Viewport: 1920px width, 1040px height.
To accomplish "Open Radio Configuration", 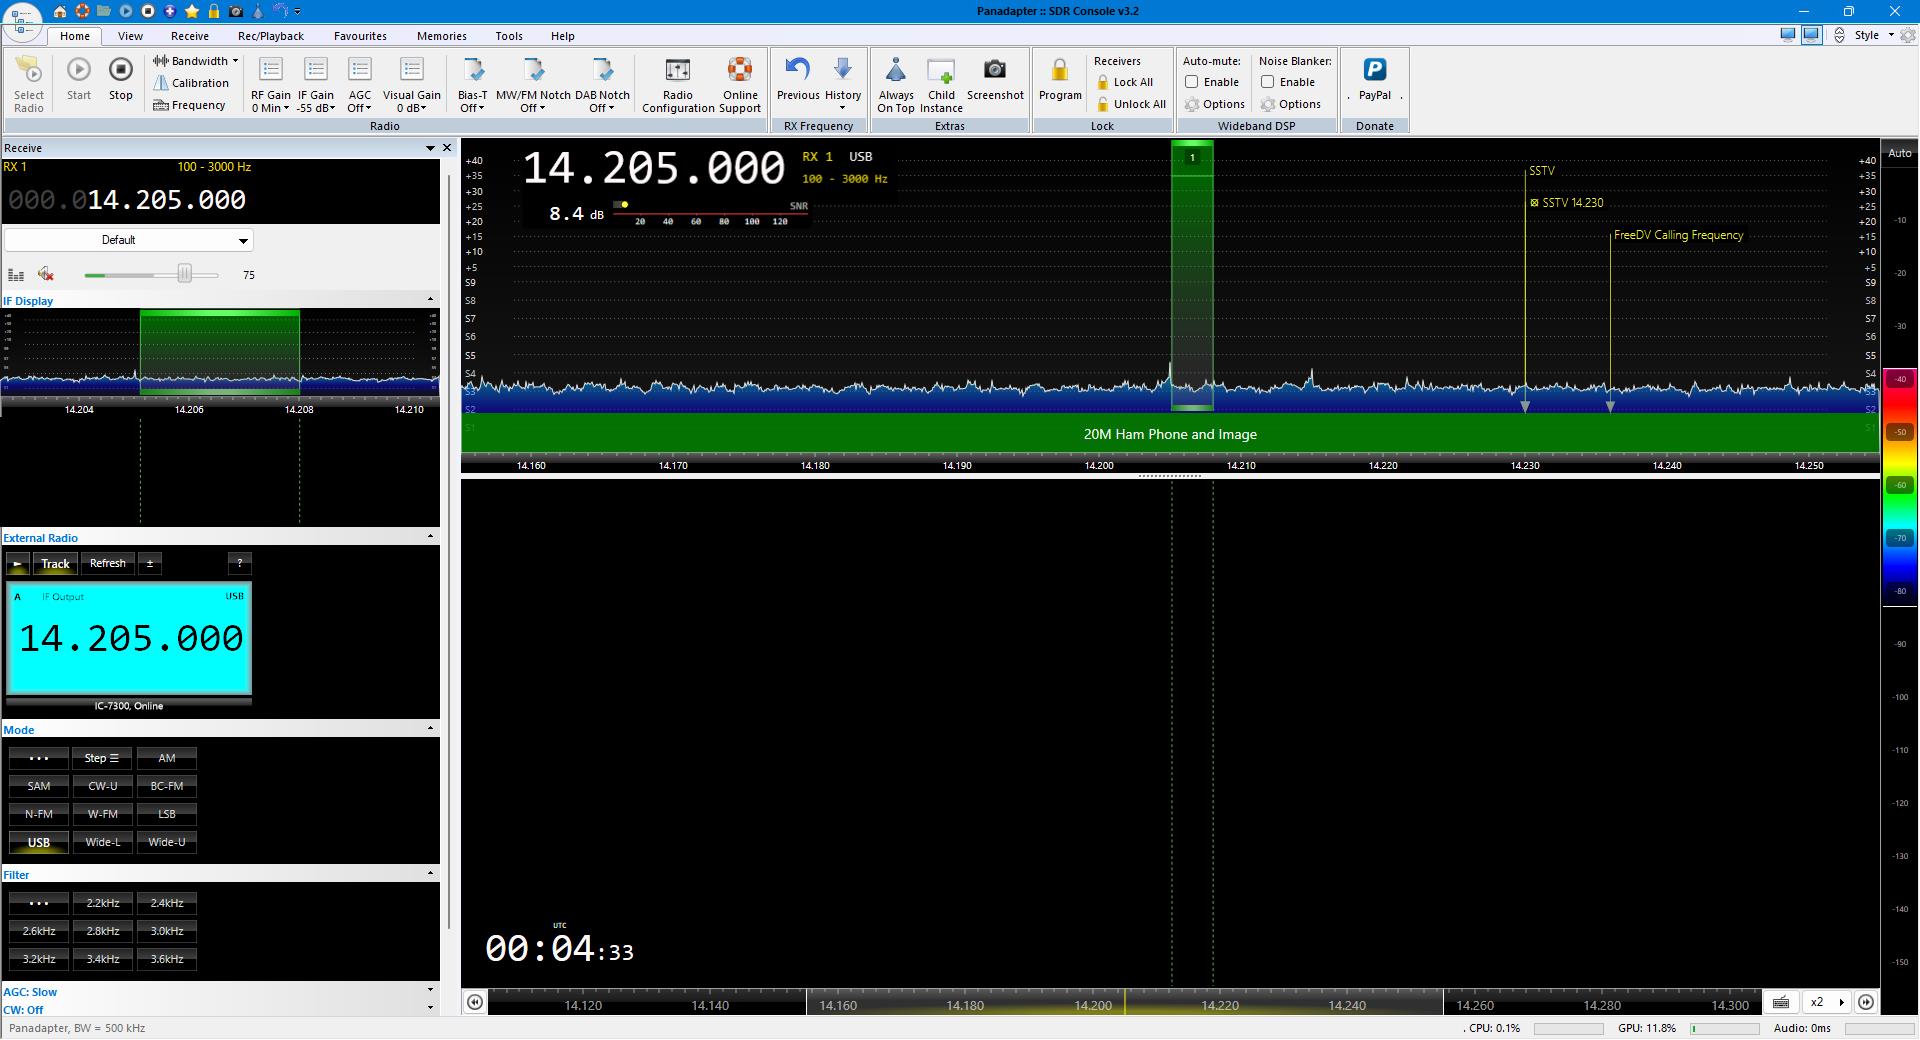I will coord(677,72).
